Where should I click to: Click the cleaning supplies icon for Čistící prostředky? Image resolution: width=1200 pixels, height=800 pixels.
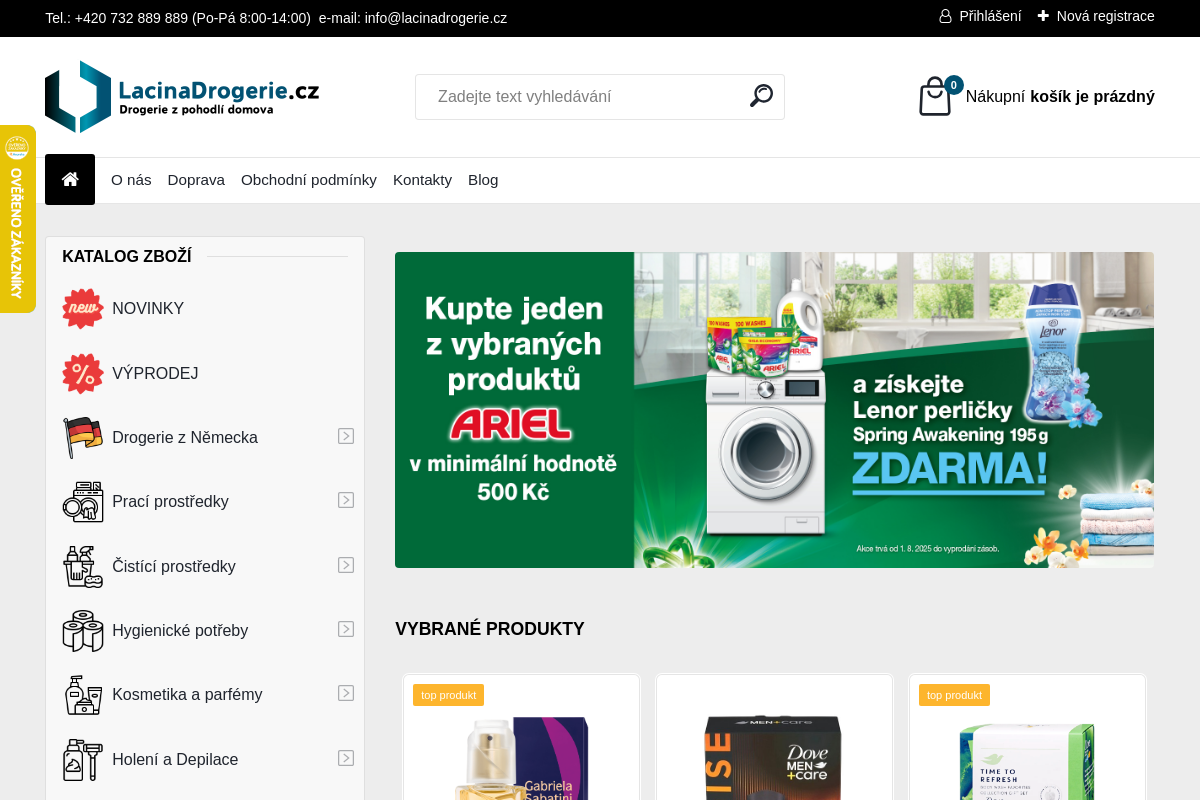[83, 566]
